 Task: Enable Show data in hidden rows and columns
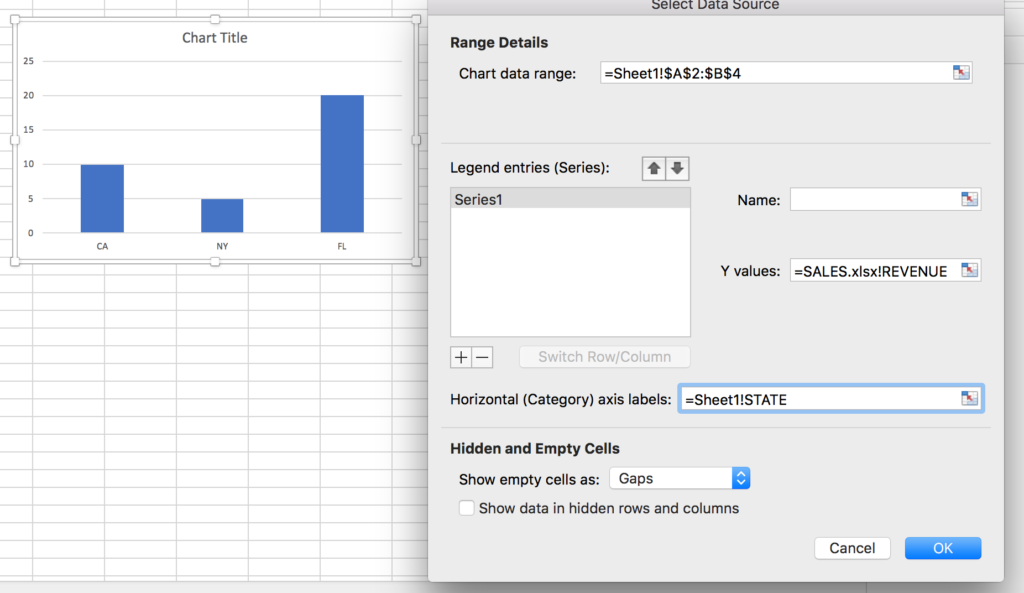coord(466,508)
